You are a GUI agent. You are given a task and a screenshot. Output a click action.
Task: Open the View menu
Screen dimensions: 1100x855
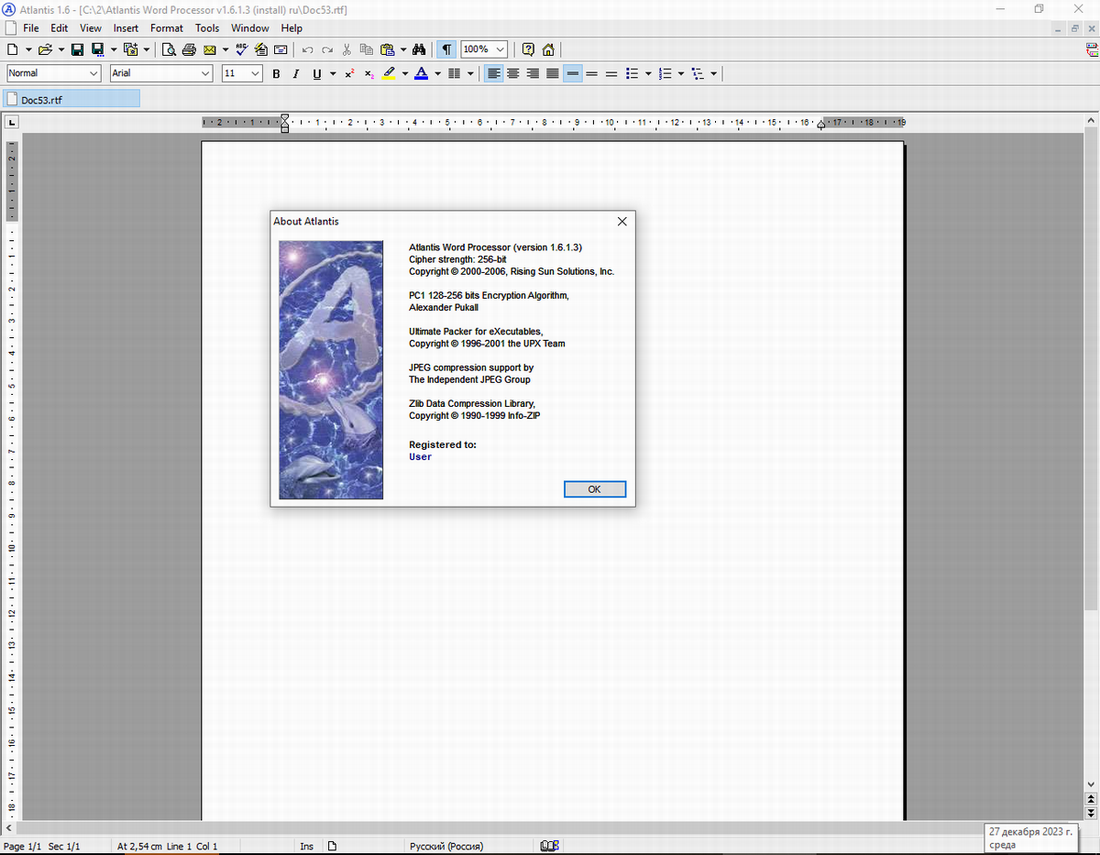tap(90, 29)
